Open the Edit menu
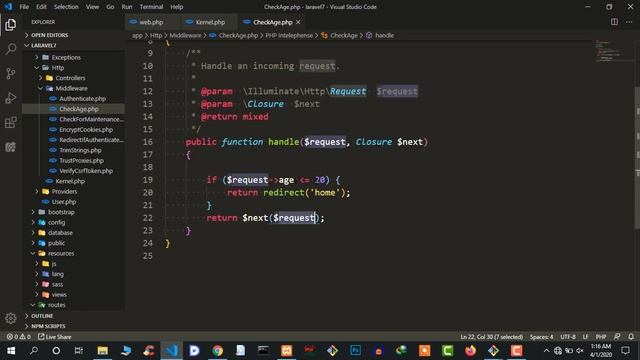This screenshot has height=360, width=640. coord(41,7)
